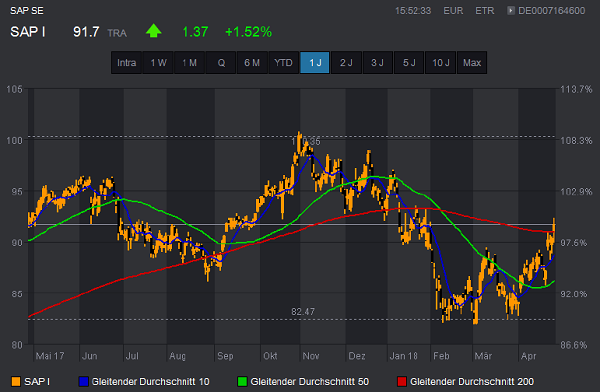Click the green up arrow price indicator

click(x=153, y=31)
